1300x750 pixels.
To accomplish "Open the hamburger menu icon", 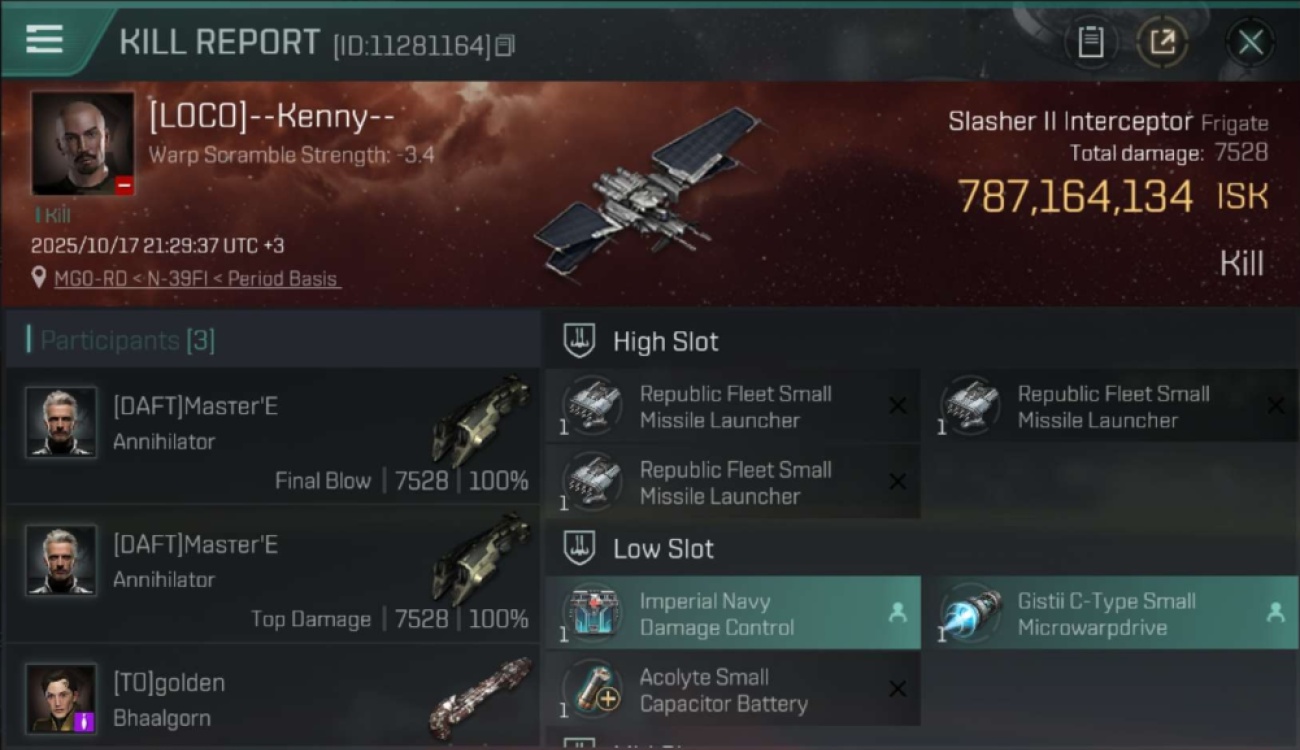I will point(44,39).
